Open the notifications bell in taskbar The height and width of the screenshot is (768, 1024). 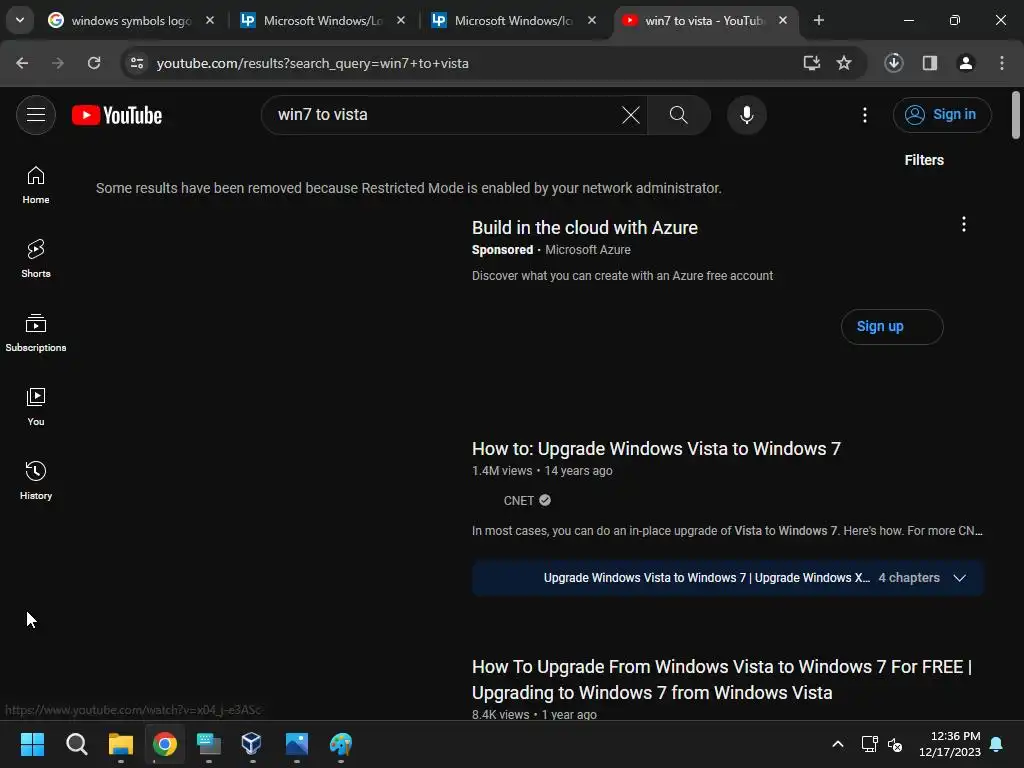[997, 744]
